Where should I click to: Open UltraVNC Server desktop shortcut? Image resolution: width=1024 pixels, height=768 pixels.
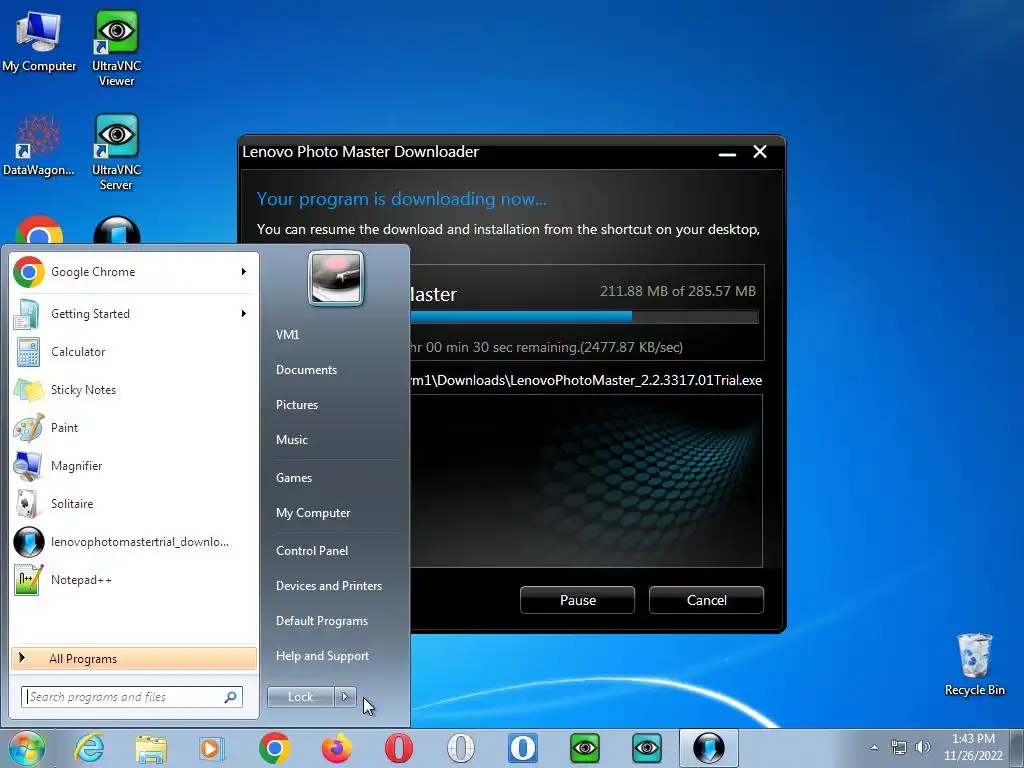click(116, 152)
